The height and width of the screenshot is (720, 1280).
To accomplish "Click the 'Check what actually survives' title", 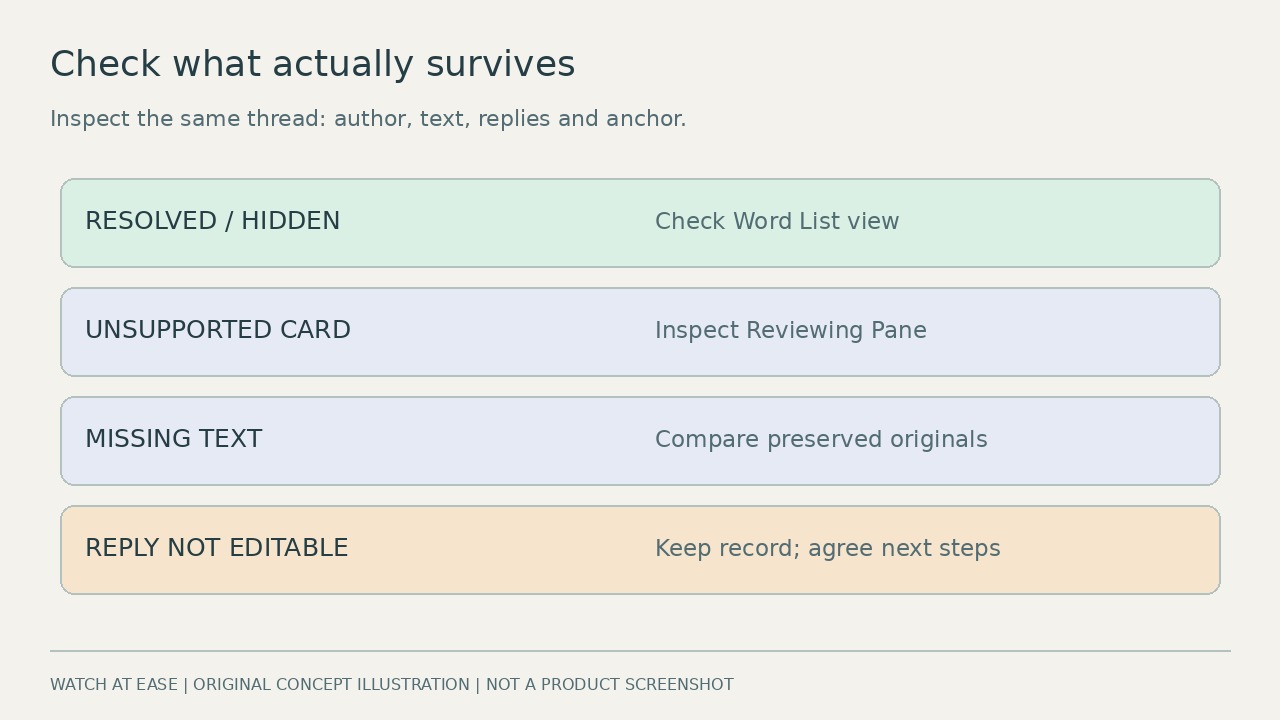I will pyautogui.click(x=313, y=64).
